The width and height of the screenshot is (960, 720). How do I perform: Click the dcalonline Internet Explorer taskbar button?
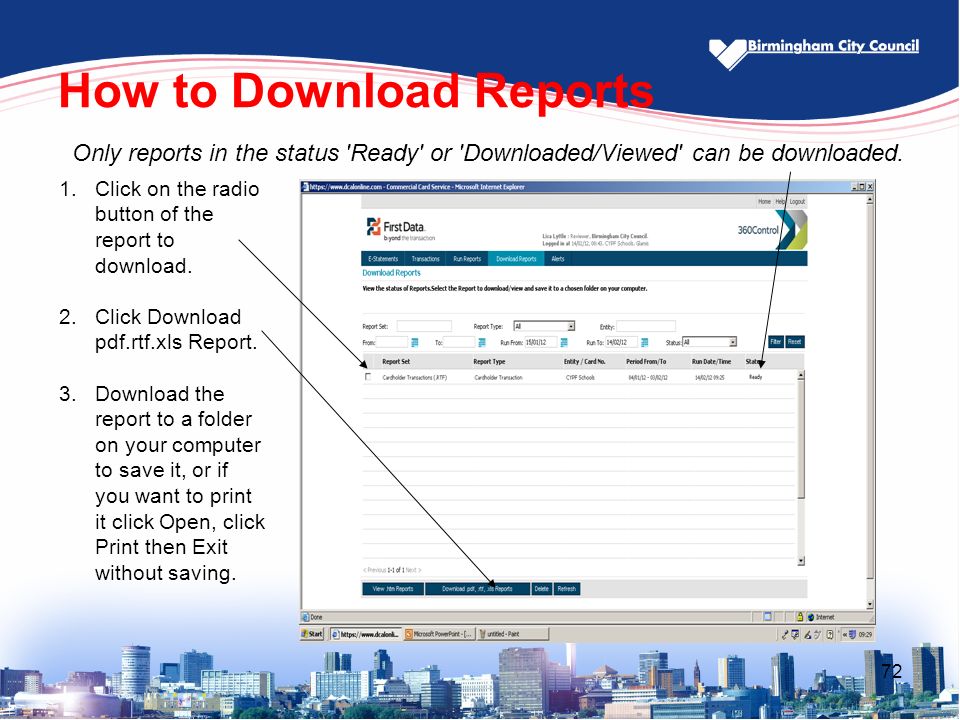coord(366,634)
